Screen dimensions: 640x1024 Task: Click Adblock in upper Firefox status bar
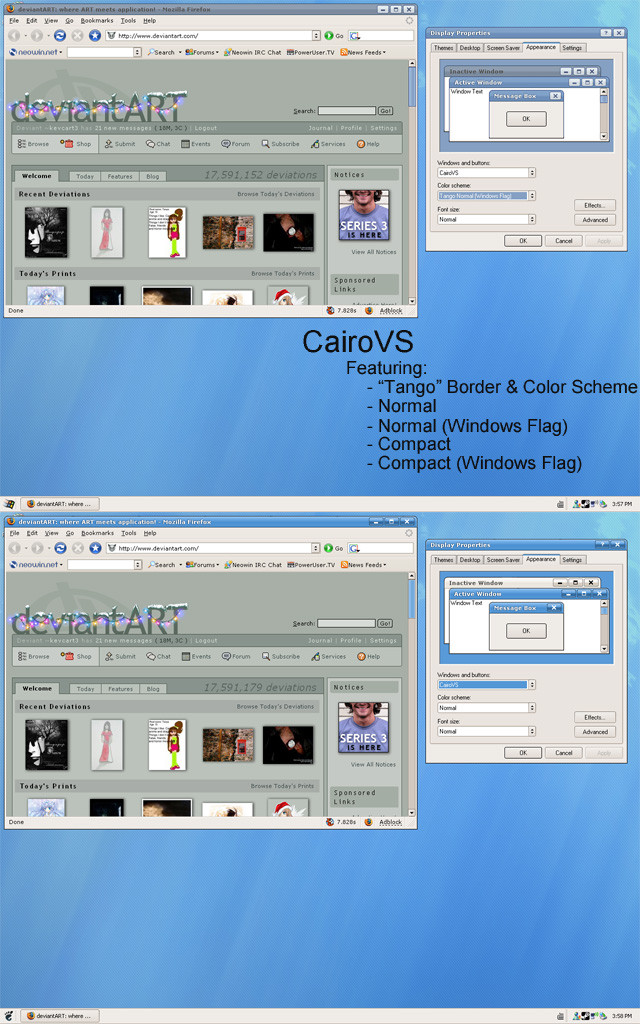[391, 311]
